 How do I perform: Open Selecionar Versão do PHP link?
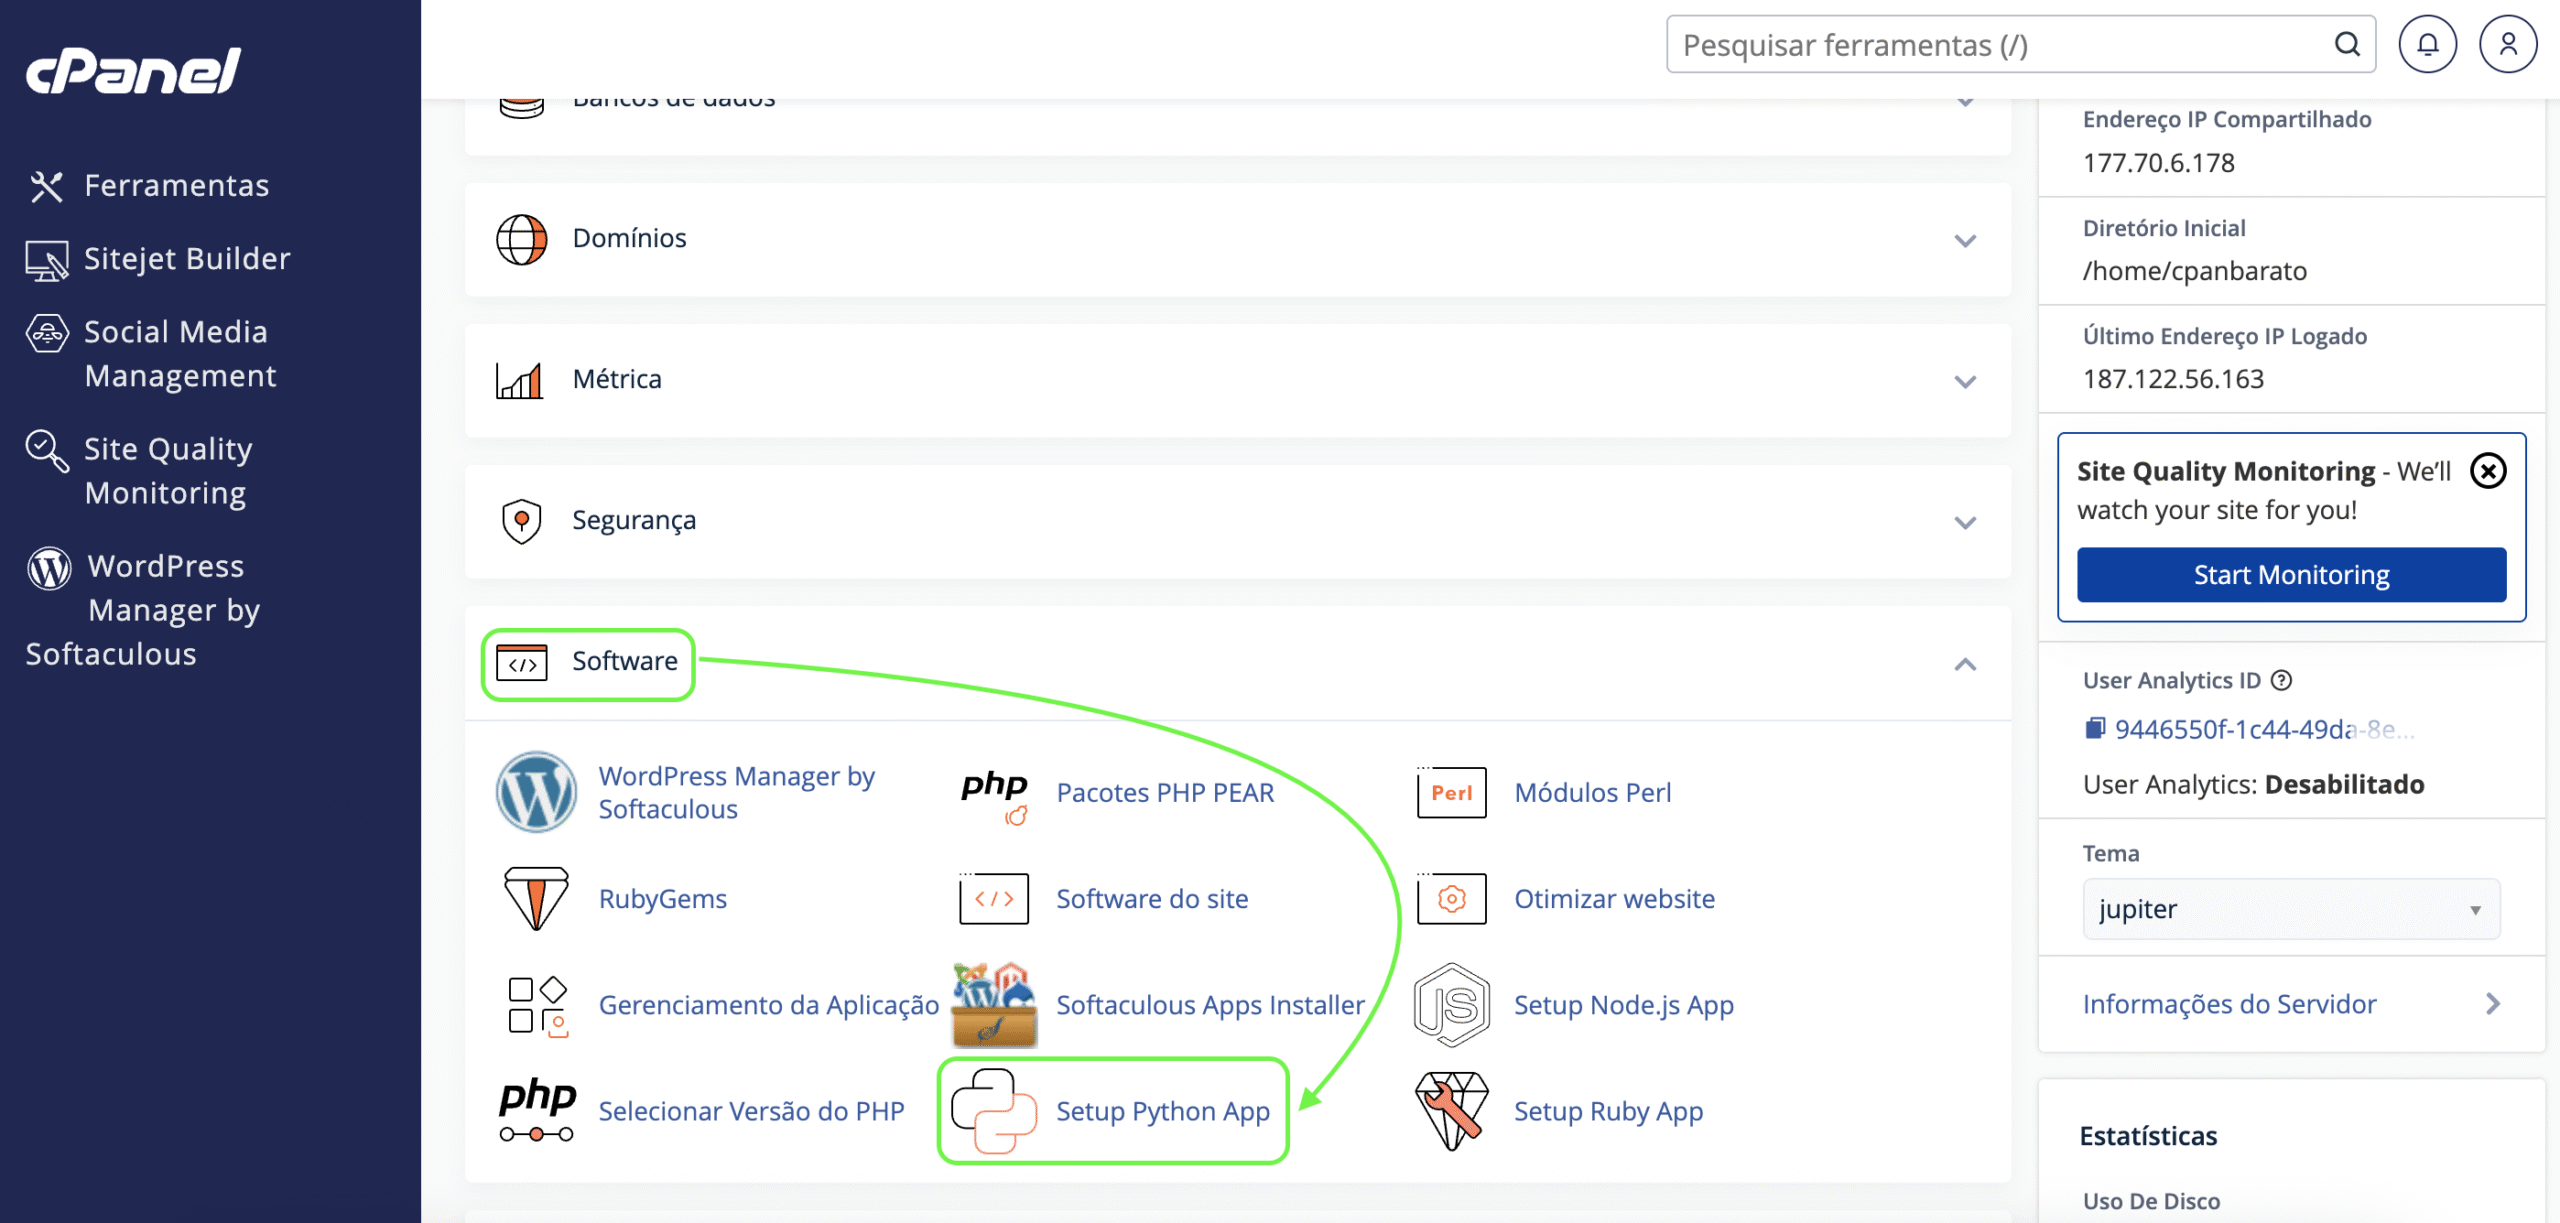(751, 1111)
